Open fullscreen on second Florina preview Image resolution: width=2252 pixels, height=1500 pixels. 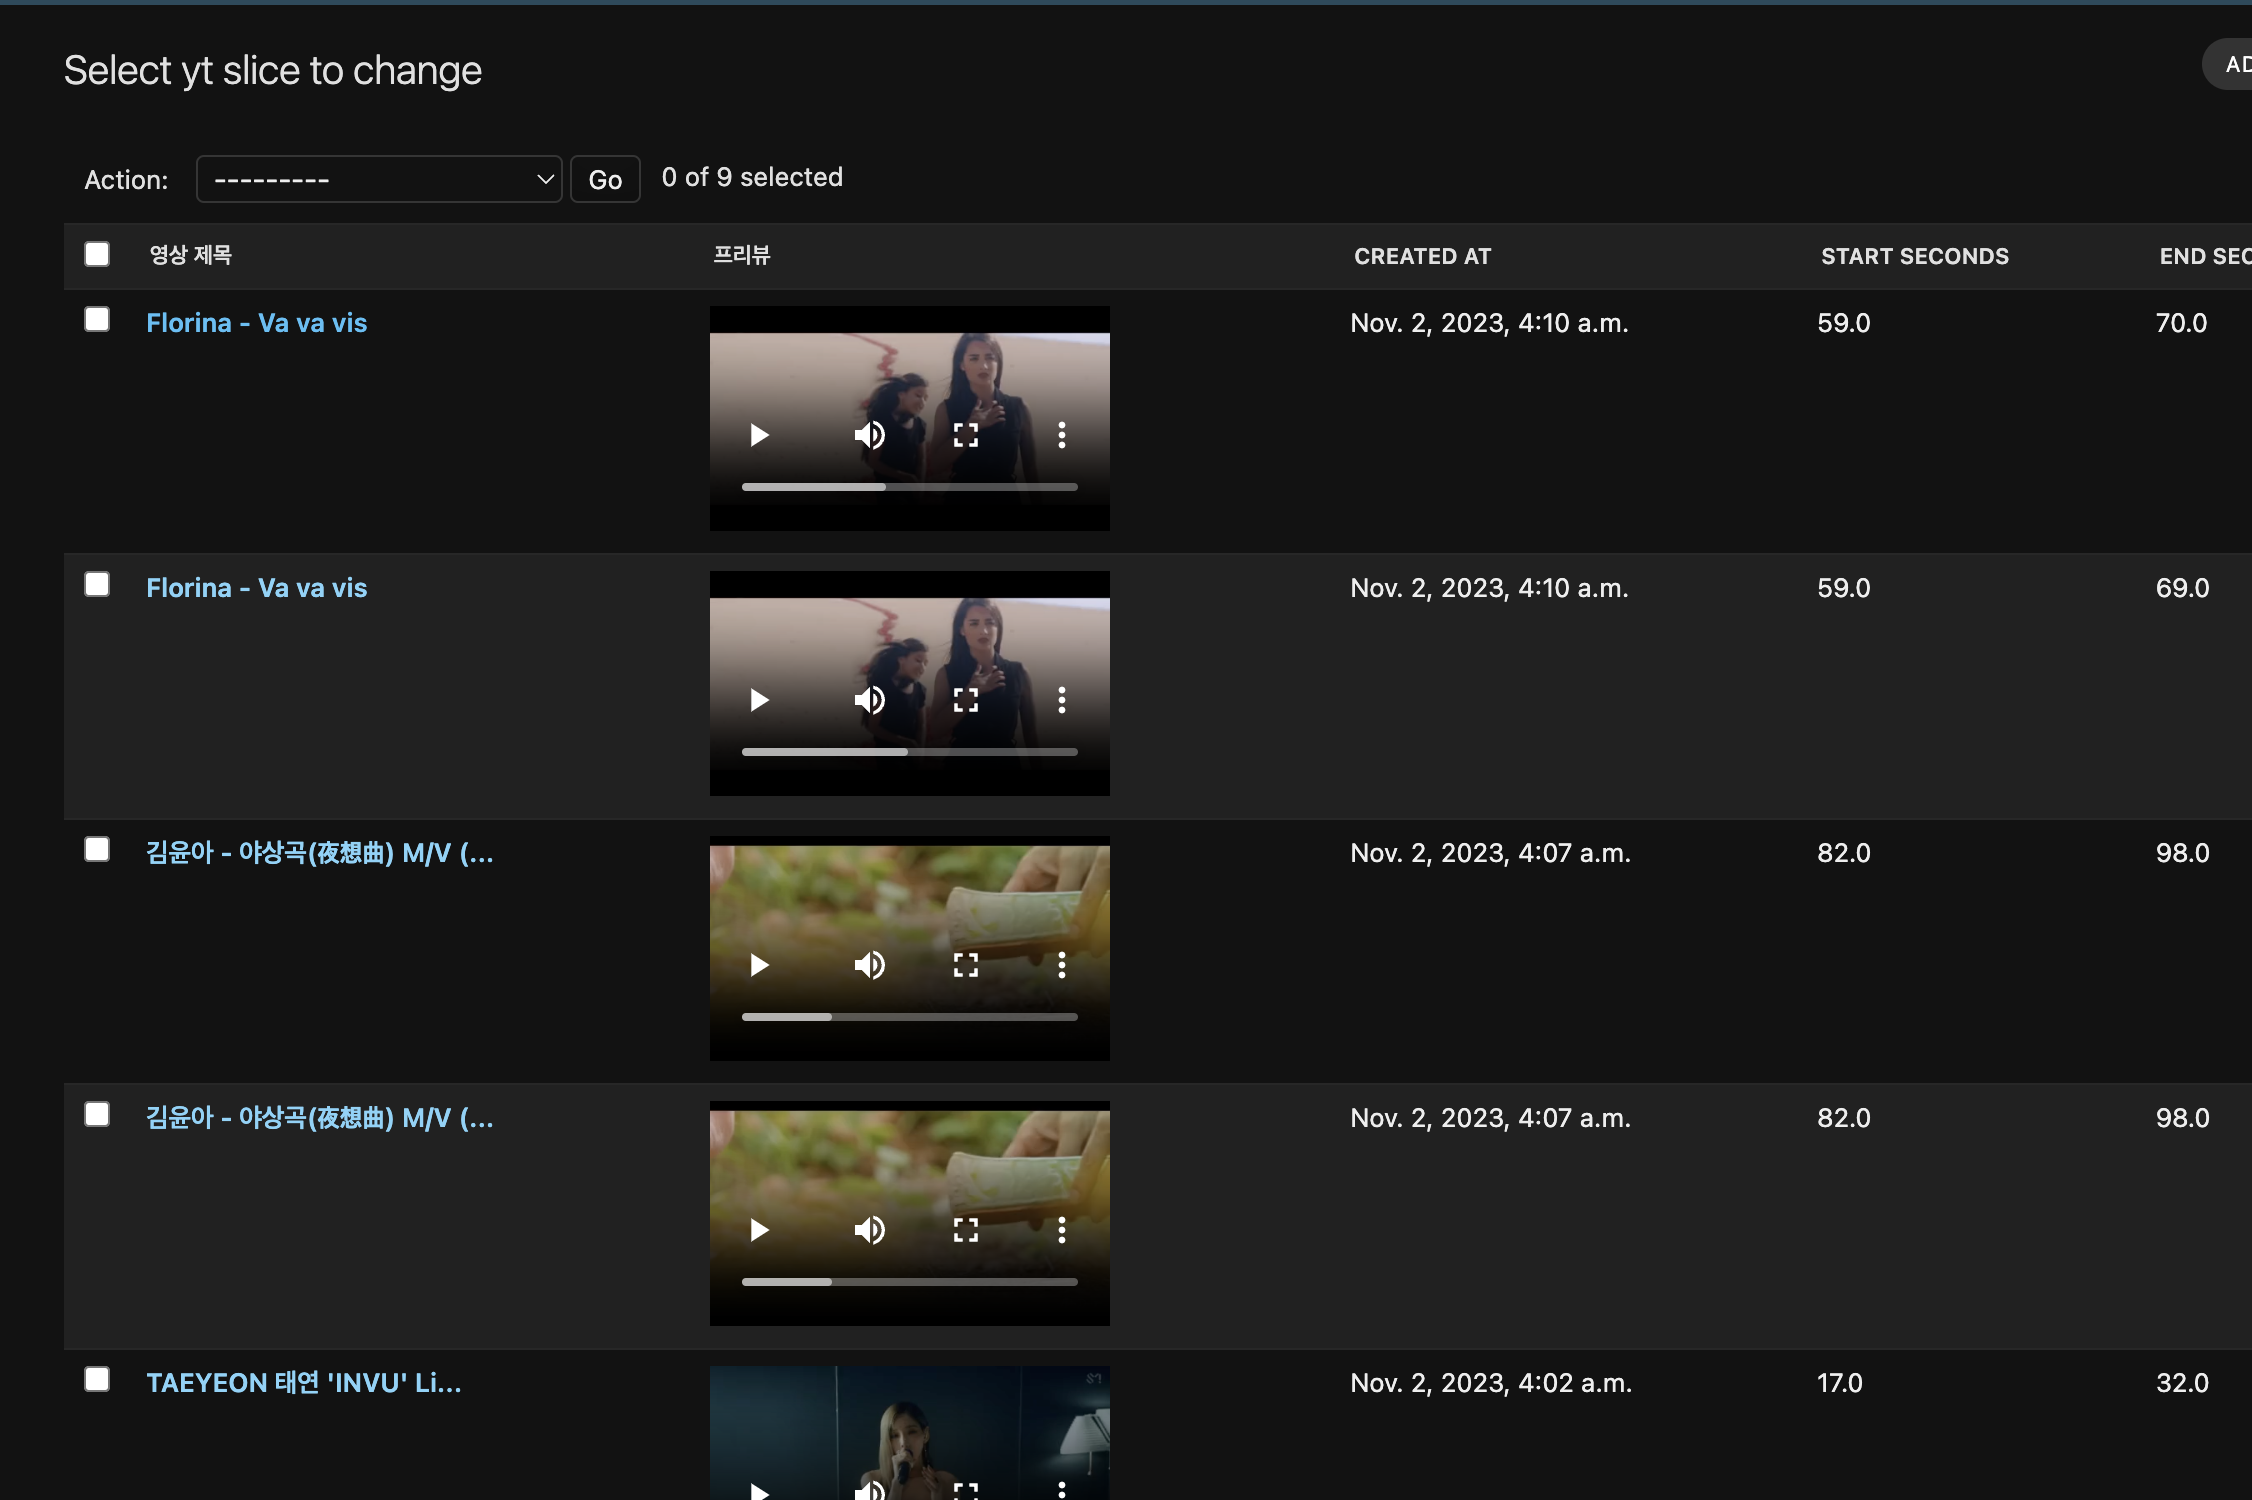[965, 700]
